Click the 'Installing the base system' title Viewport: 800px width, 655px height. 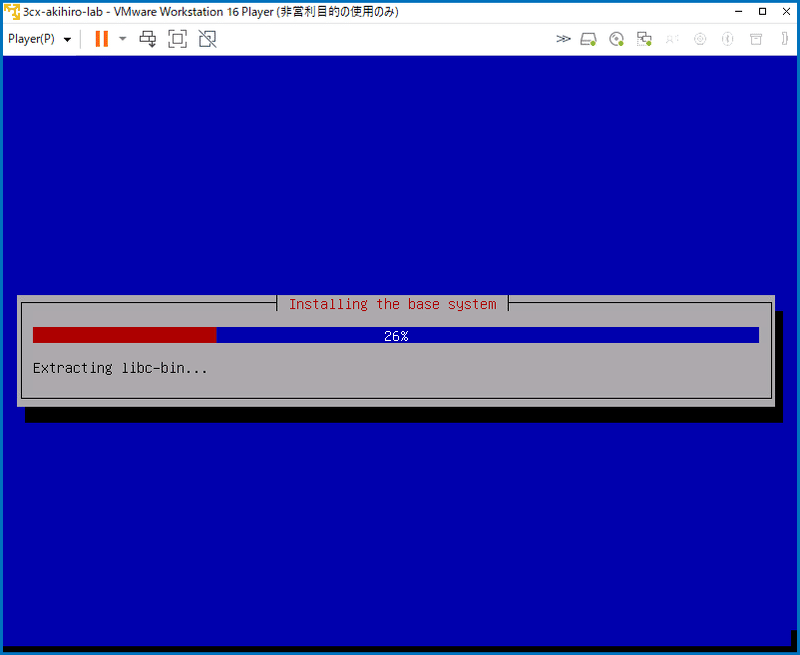pyautogui.click(x=392, y=304)
